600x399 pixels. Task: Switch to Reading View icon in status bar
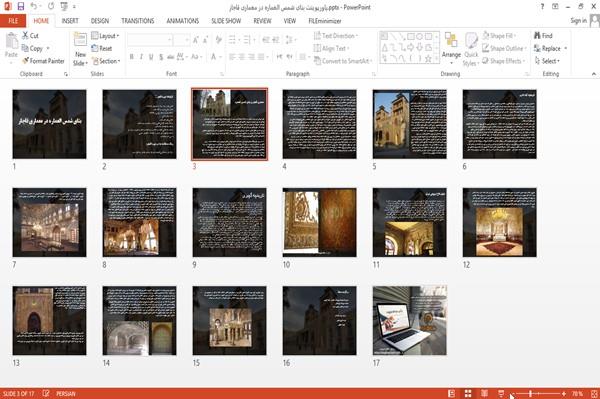(484, 393)
